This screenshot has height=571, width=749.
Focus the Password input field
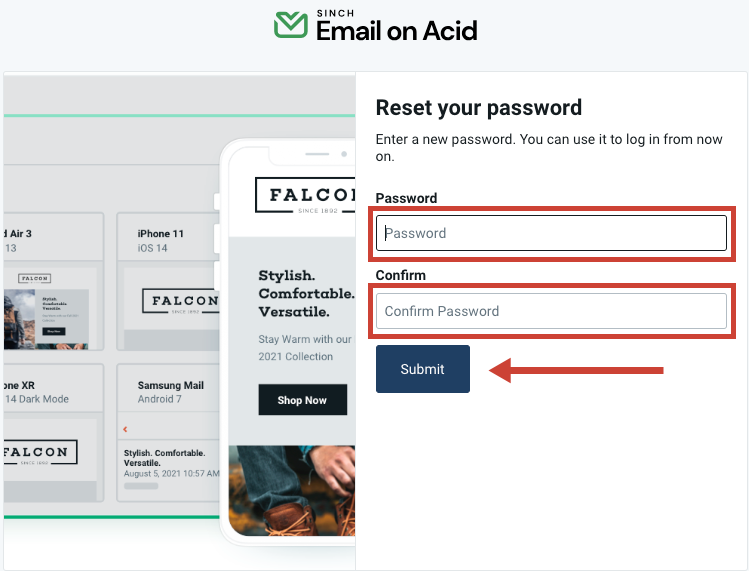(x=551, y=233)
